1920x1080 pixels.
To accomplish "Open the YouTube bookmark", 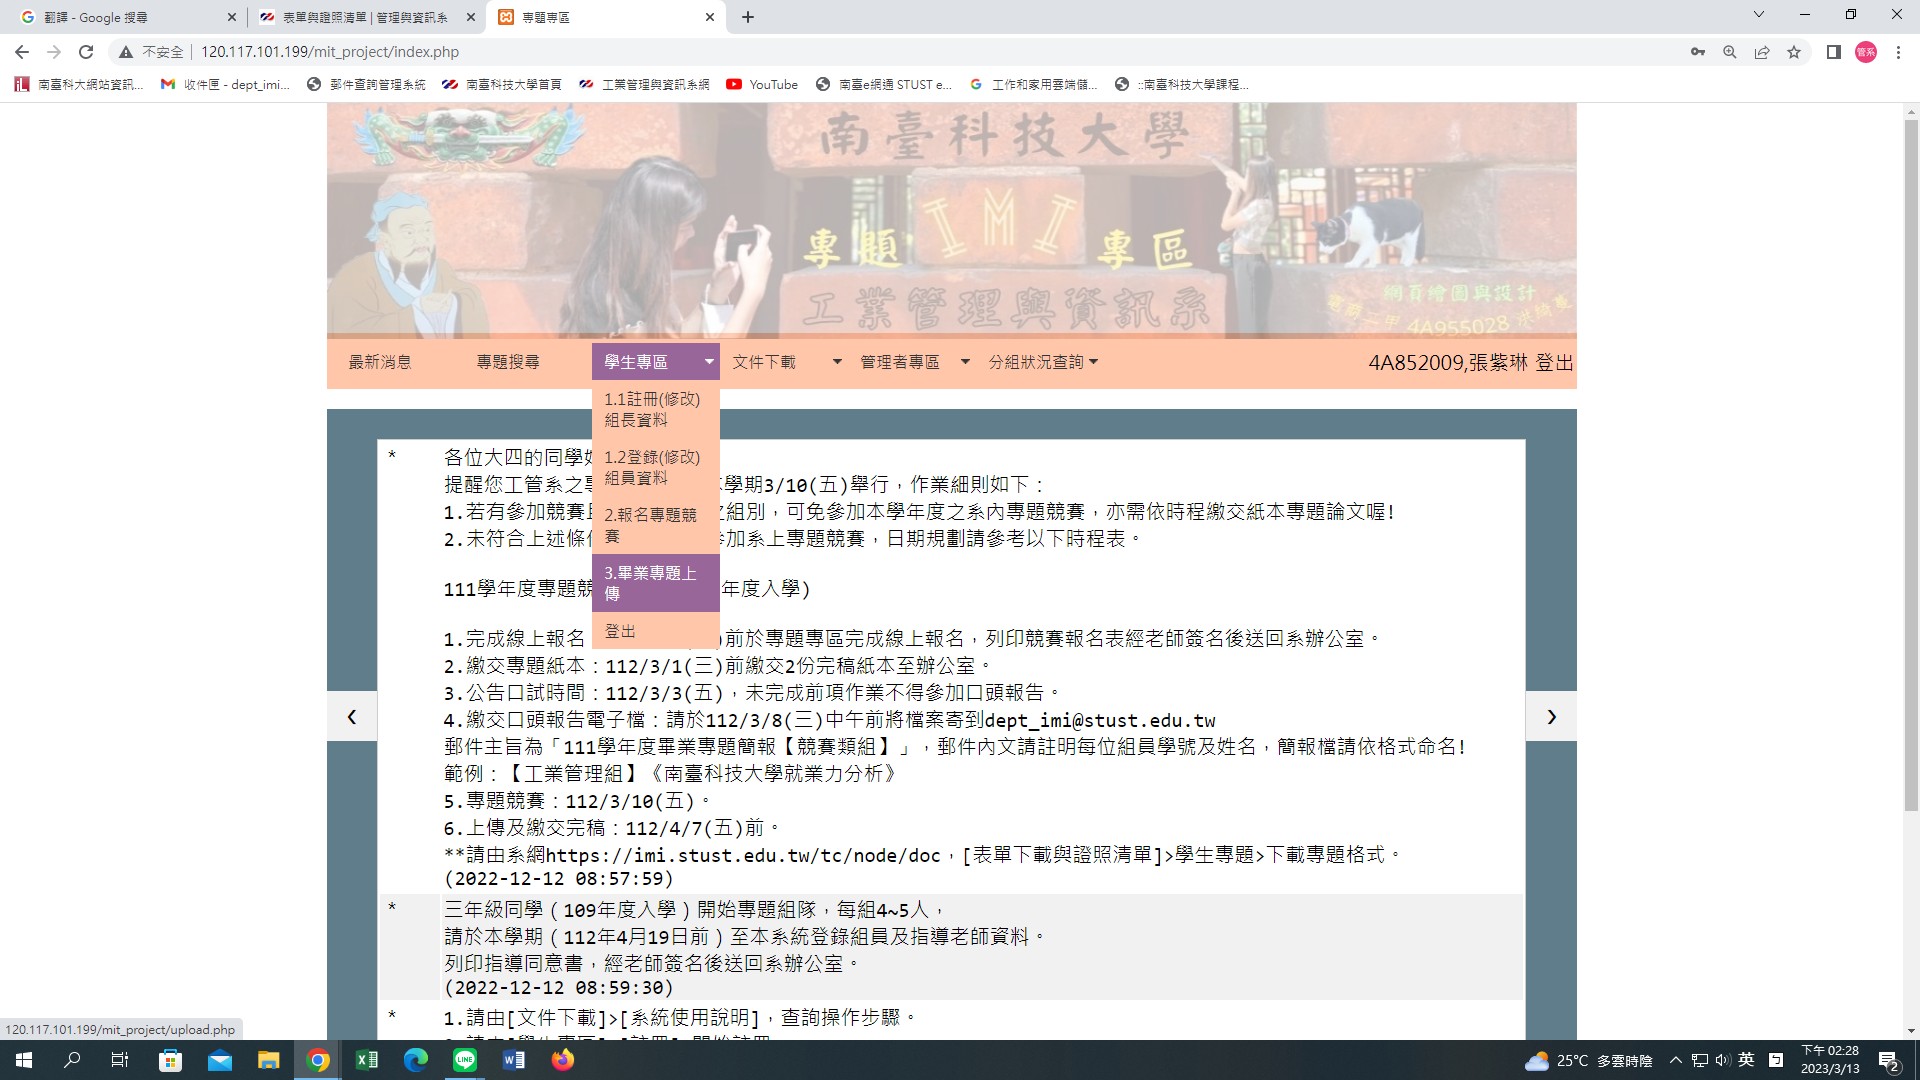I will (x=762, y=85).
